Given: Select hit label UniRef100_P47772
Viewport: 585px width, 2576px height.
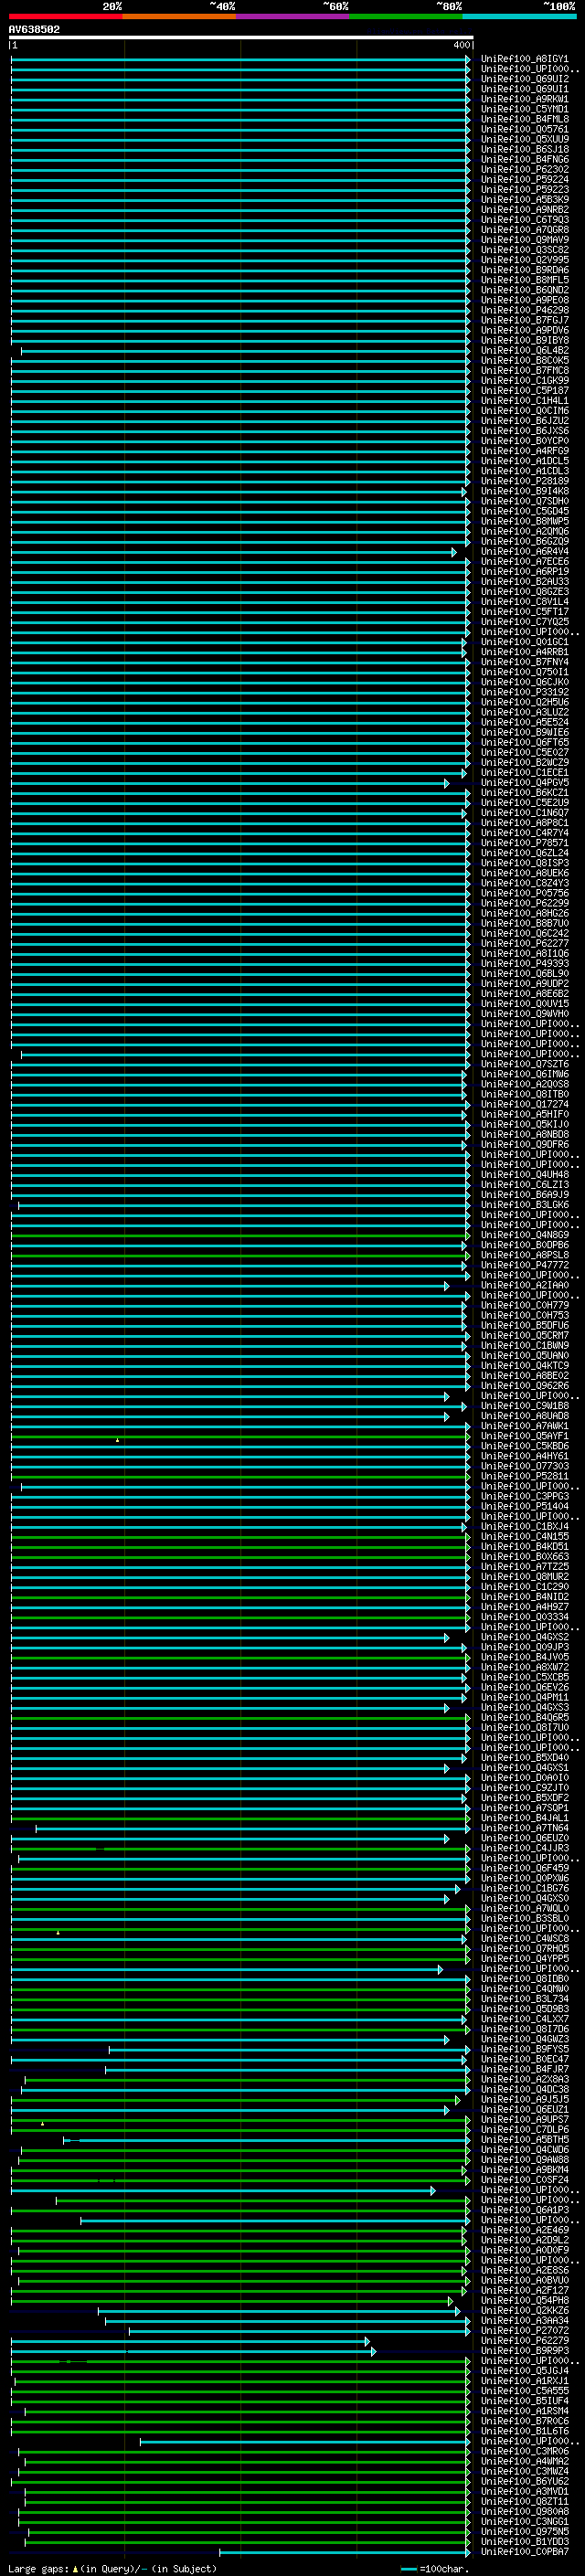Looking at the screenshot, I should point(524,1266).
